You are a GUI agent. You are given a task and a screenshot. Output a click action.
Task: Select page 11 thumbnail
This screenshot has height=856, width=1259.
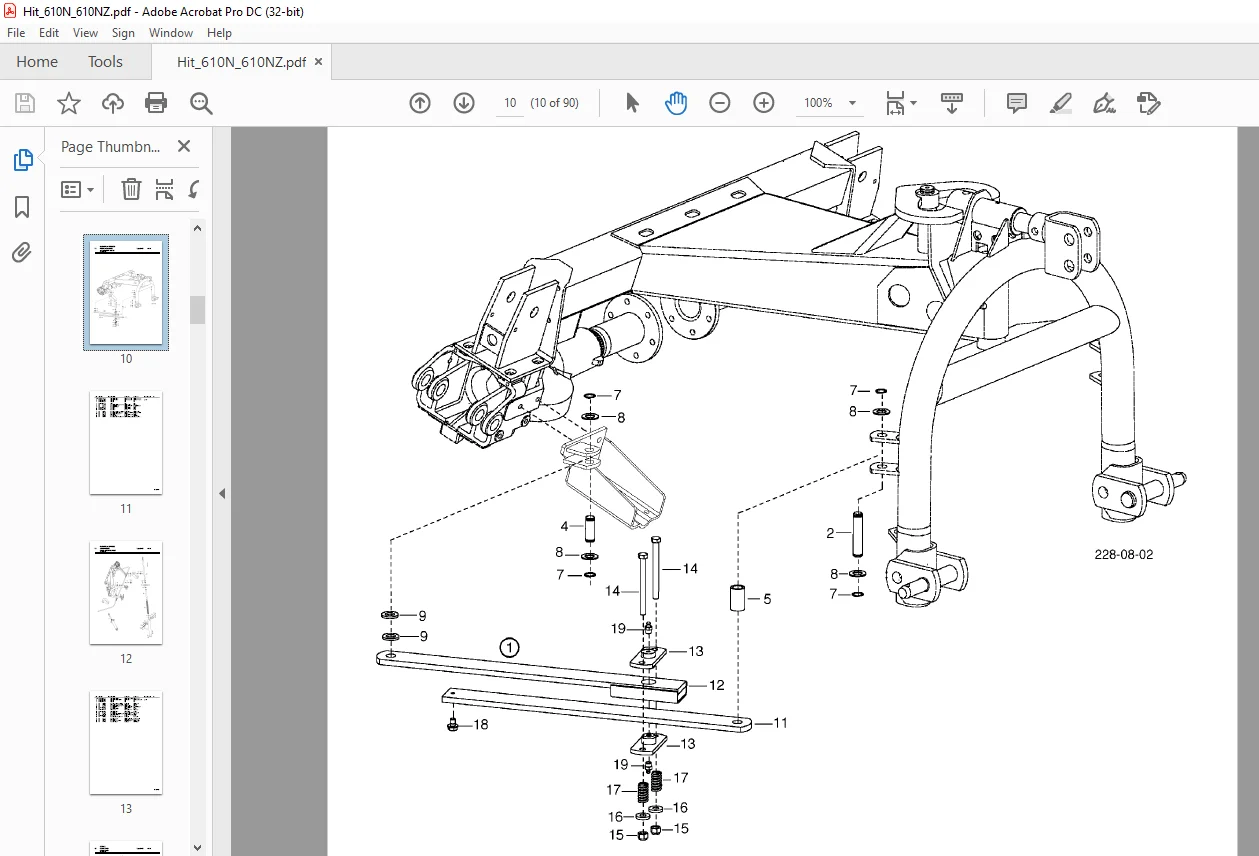coord(126,443)
